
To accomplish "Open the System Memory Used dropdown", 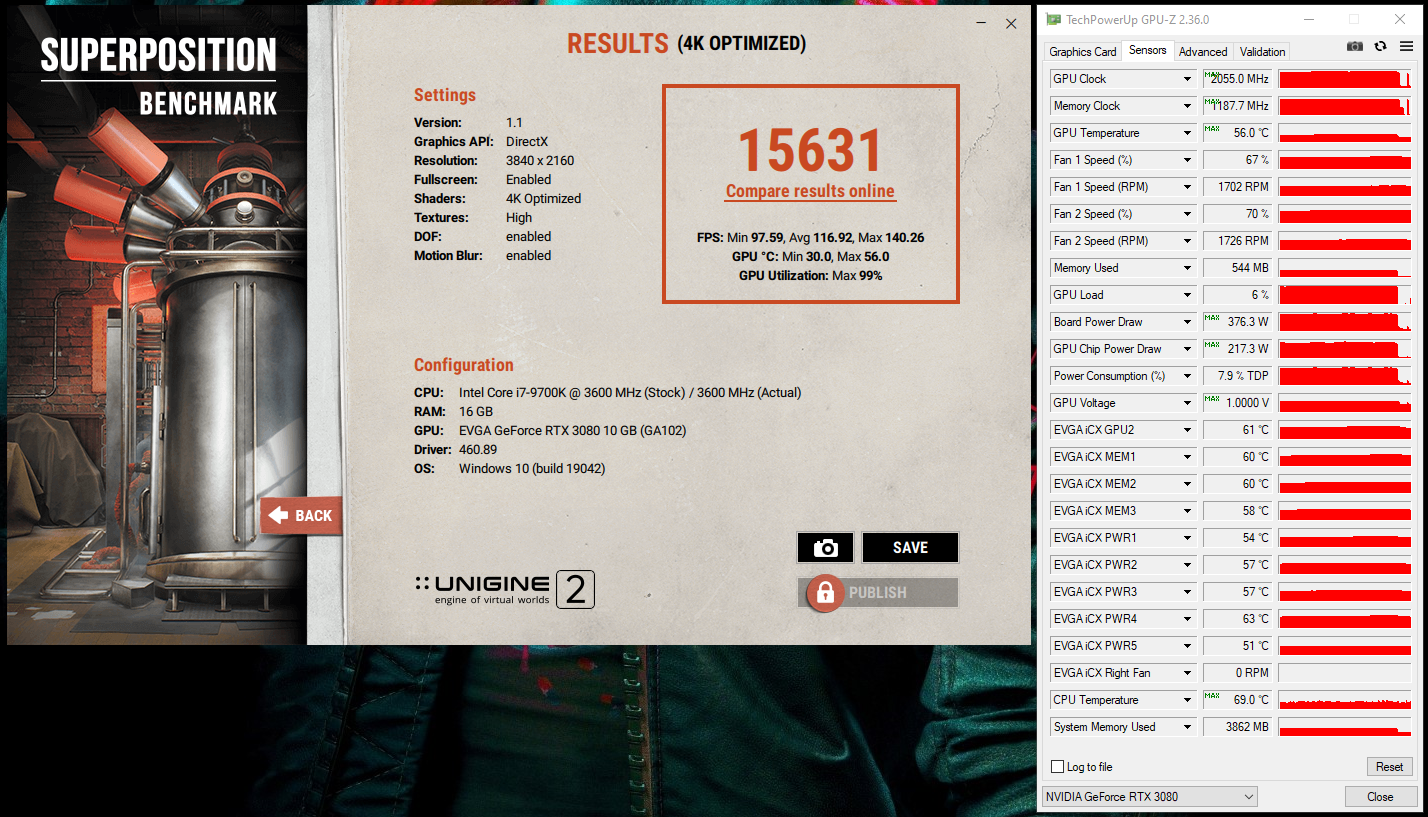I will [x=1188, y=727].
